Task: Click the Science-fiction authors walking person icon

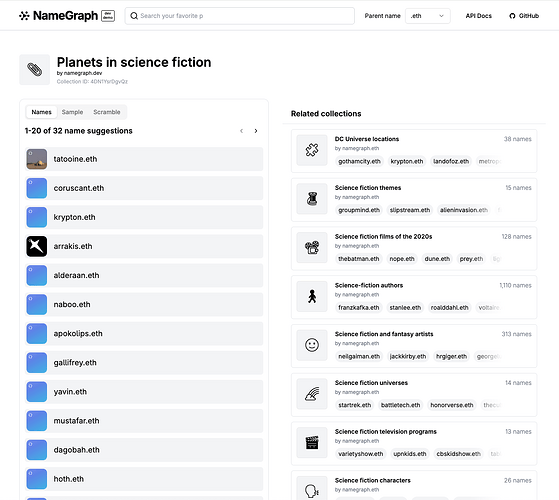Action: click(312, 297)
